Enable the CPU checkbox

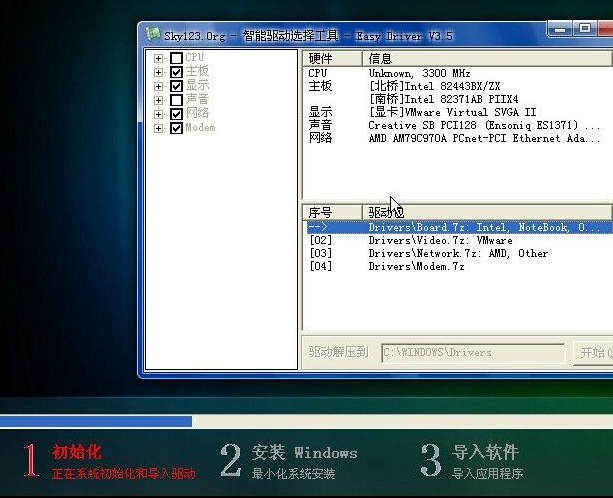pos(176,58)
